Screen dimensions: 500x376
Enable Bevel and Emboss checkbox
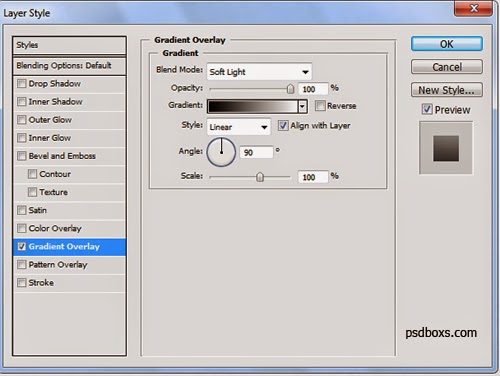(x=22, y=156)
